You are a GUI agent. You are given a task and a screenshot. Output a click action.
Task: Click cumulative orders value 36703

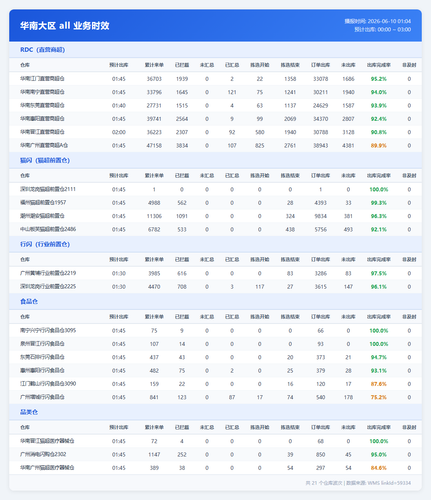[154, 79]
